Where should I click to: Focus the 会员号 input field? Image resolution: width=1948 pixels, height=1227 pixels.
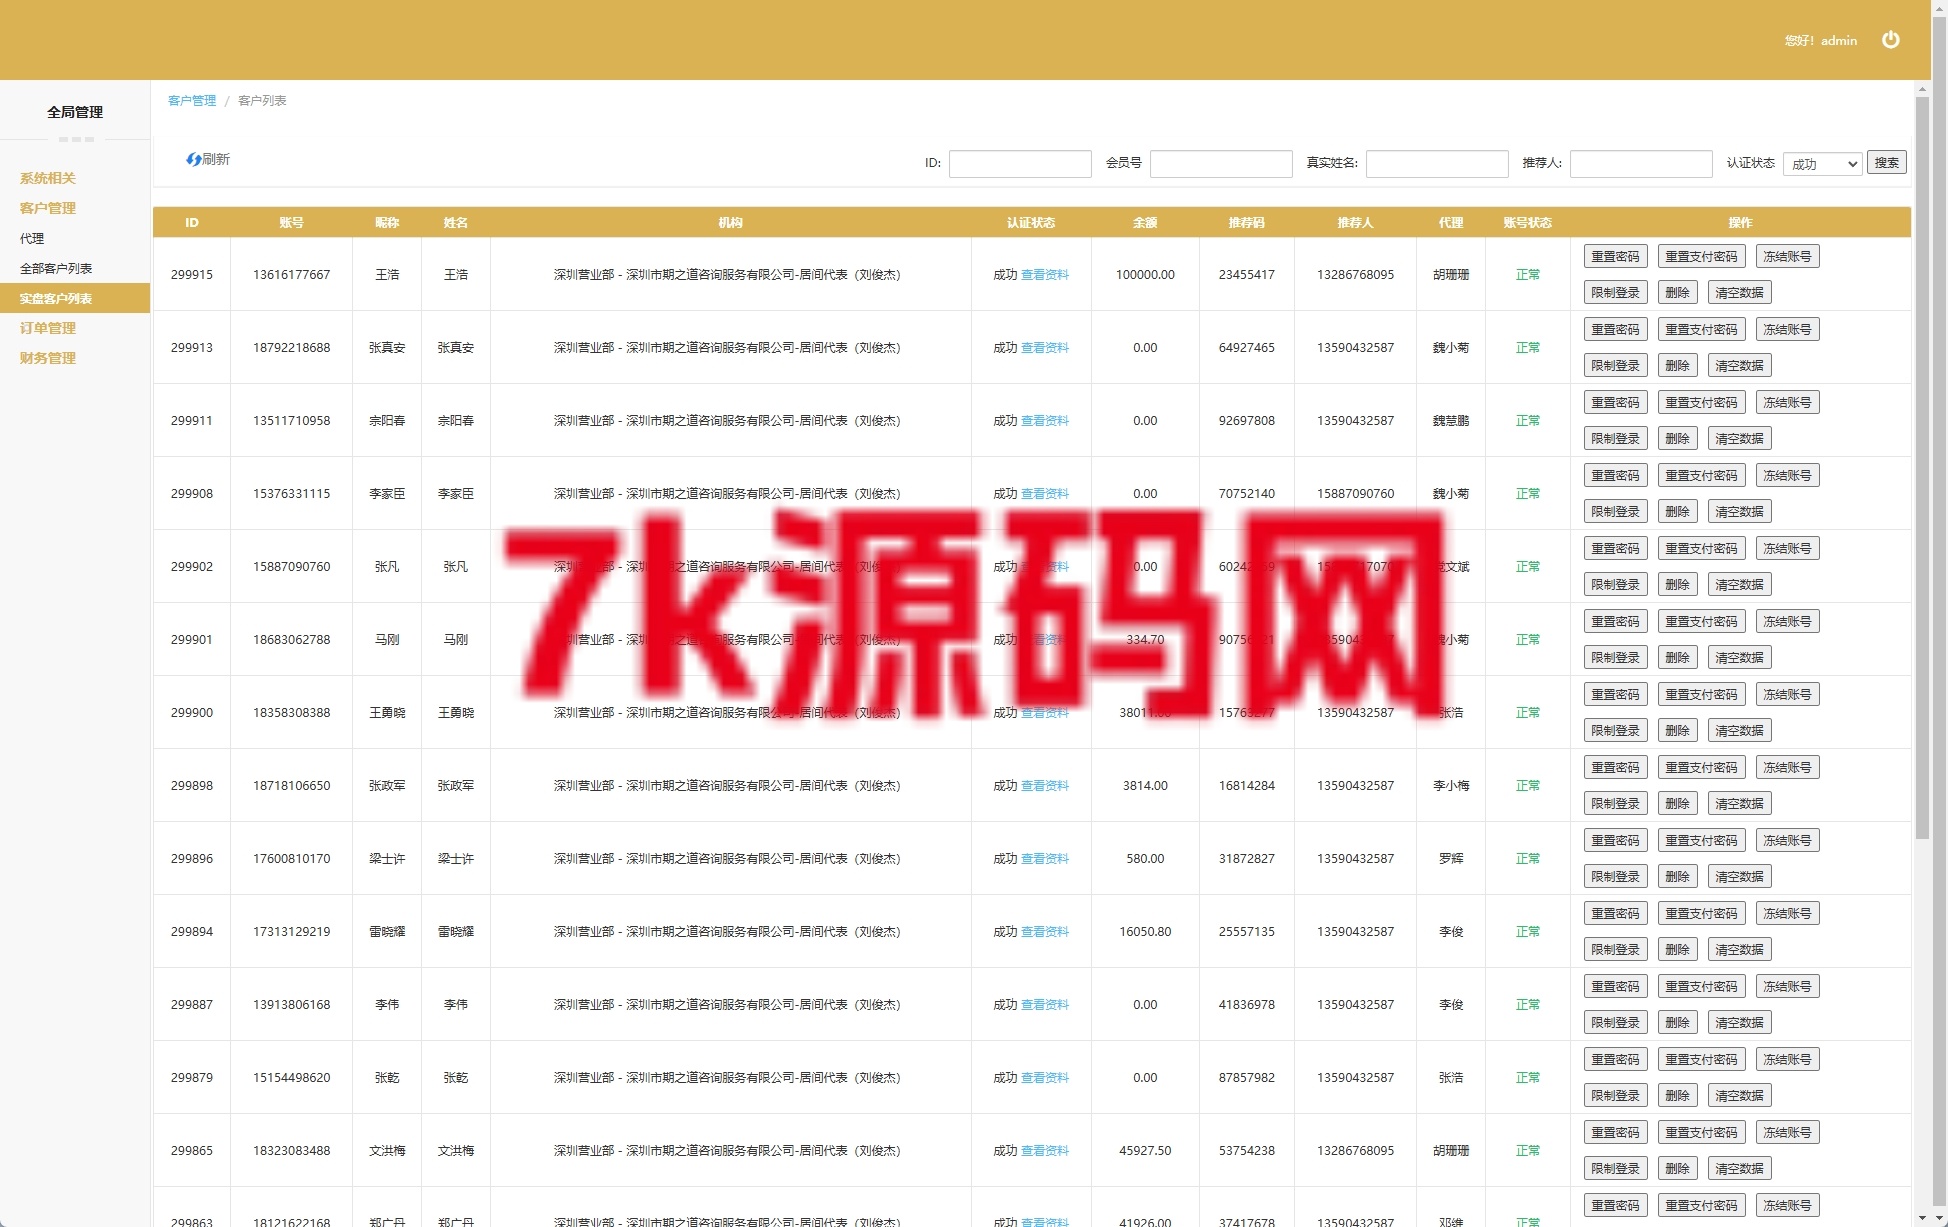point(1220,164)
